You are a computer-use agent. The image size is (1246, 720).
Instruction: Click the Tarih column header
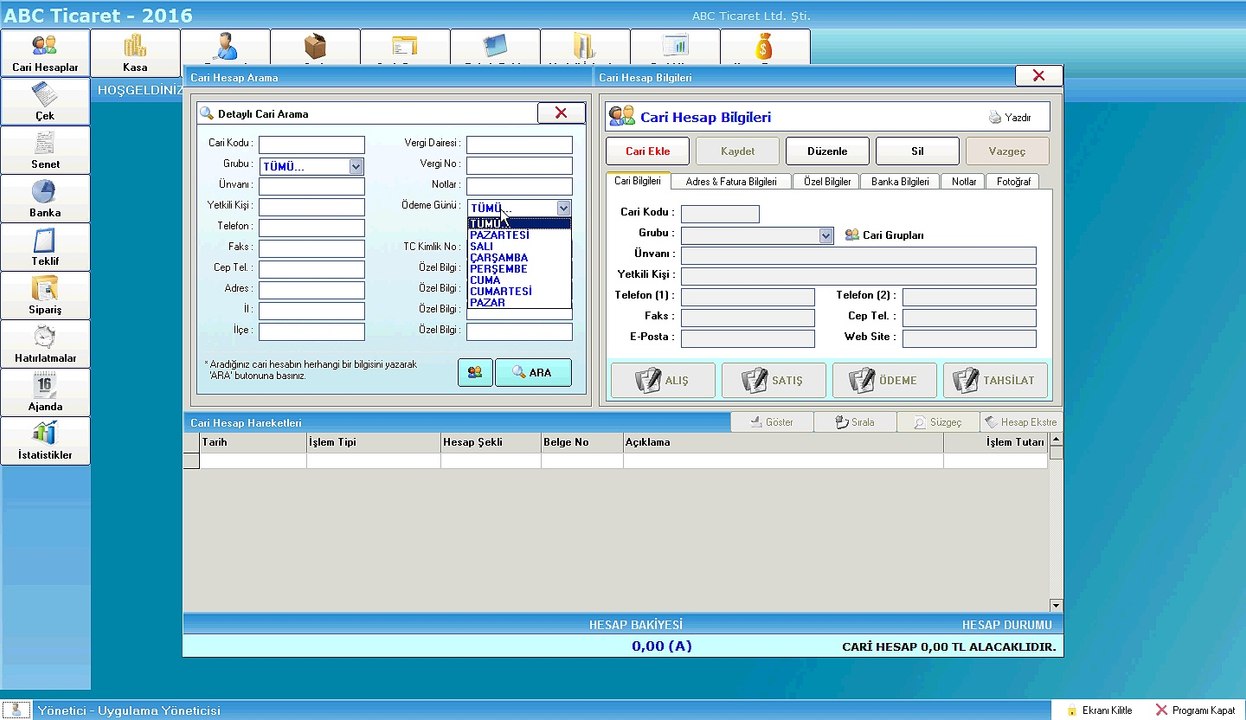coord(253,442)
